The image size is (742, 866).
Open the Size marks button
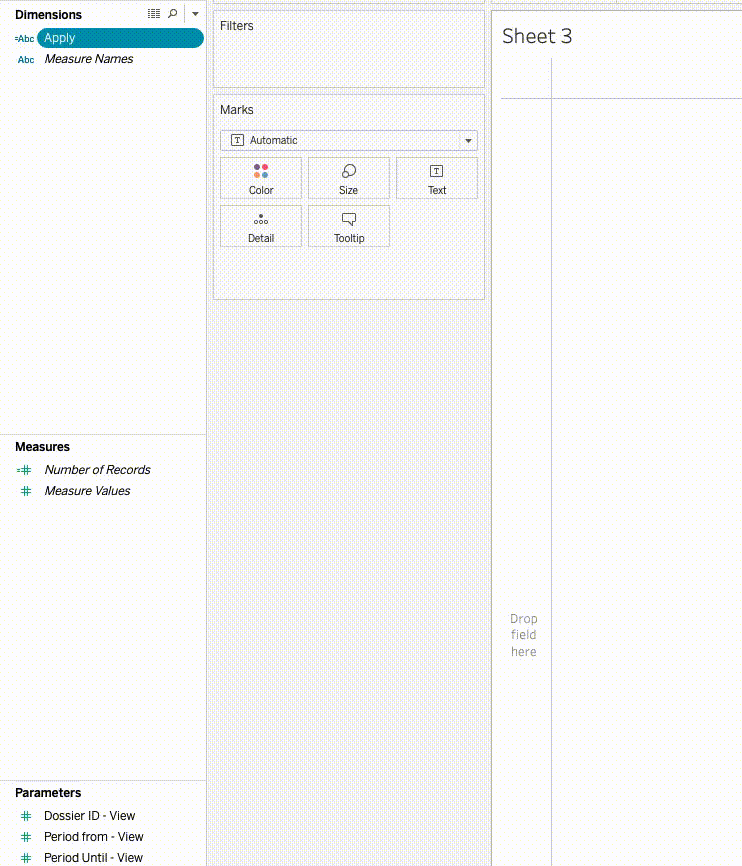(348, 178)
